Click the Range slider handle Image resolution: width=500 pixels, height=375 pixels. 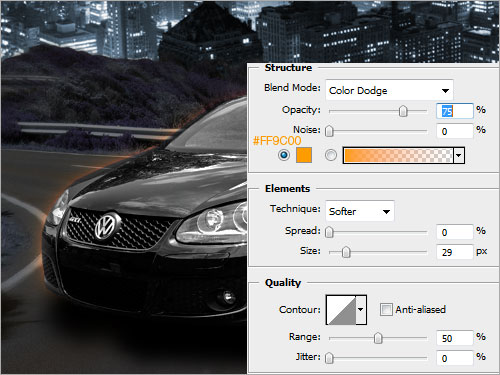[x=378, y=338]
